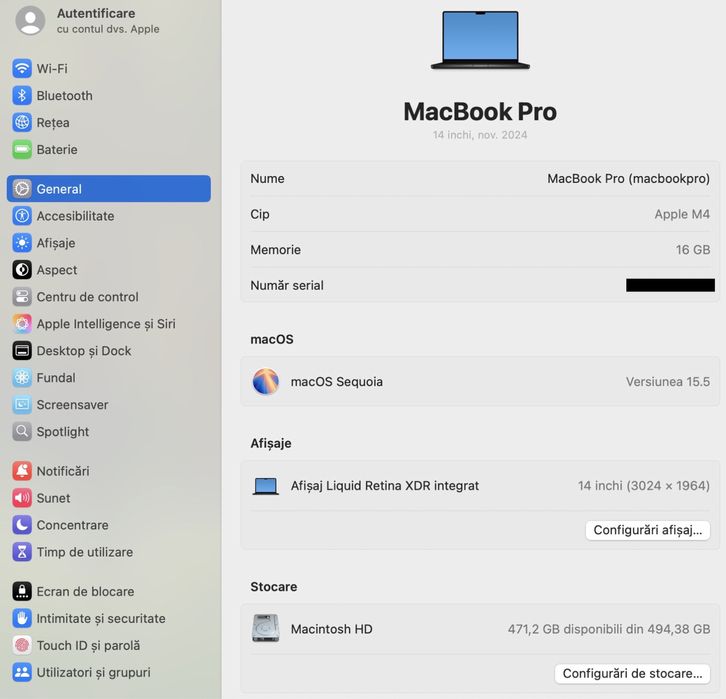Click the MacBook Pro title heading
Viewport: 726px width, 699px height.
(480, 112)
